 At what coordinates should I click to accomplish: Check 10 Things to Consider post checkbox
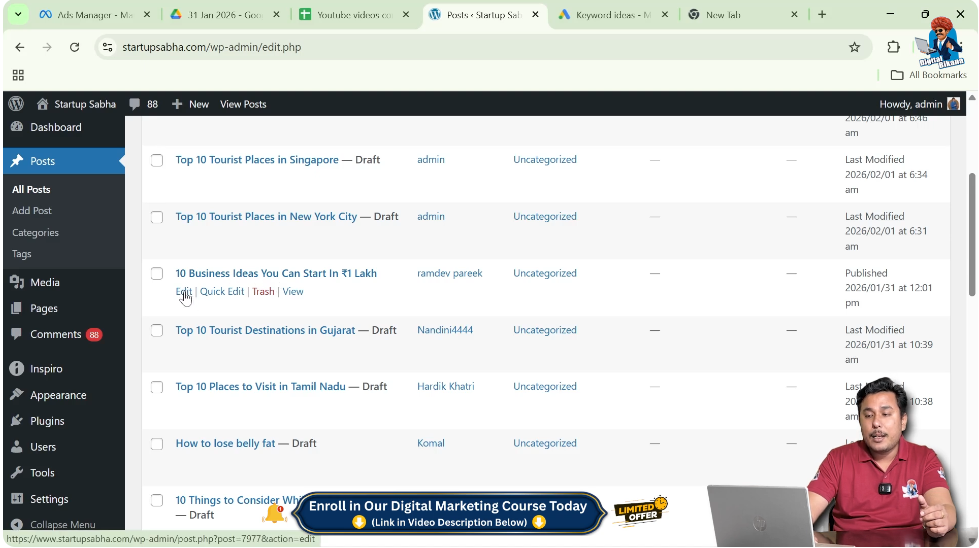pos(157,501)
